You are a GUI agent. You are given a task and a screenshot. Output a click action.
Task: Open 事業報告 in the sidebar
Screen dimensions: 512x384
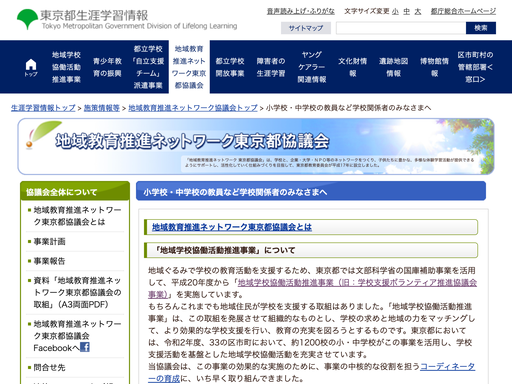(x=49, y=261)
